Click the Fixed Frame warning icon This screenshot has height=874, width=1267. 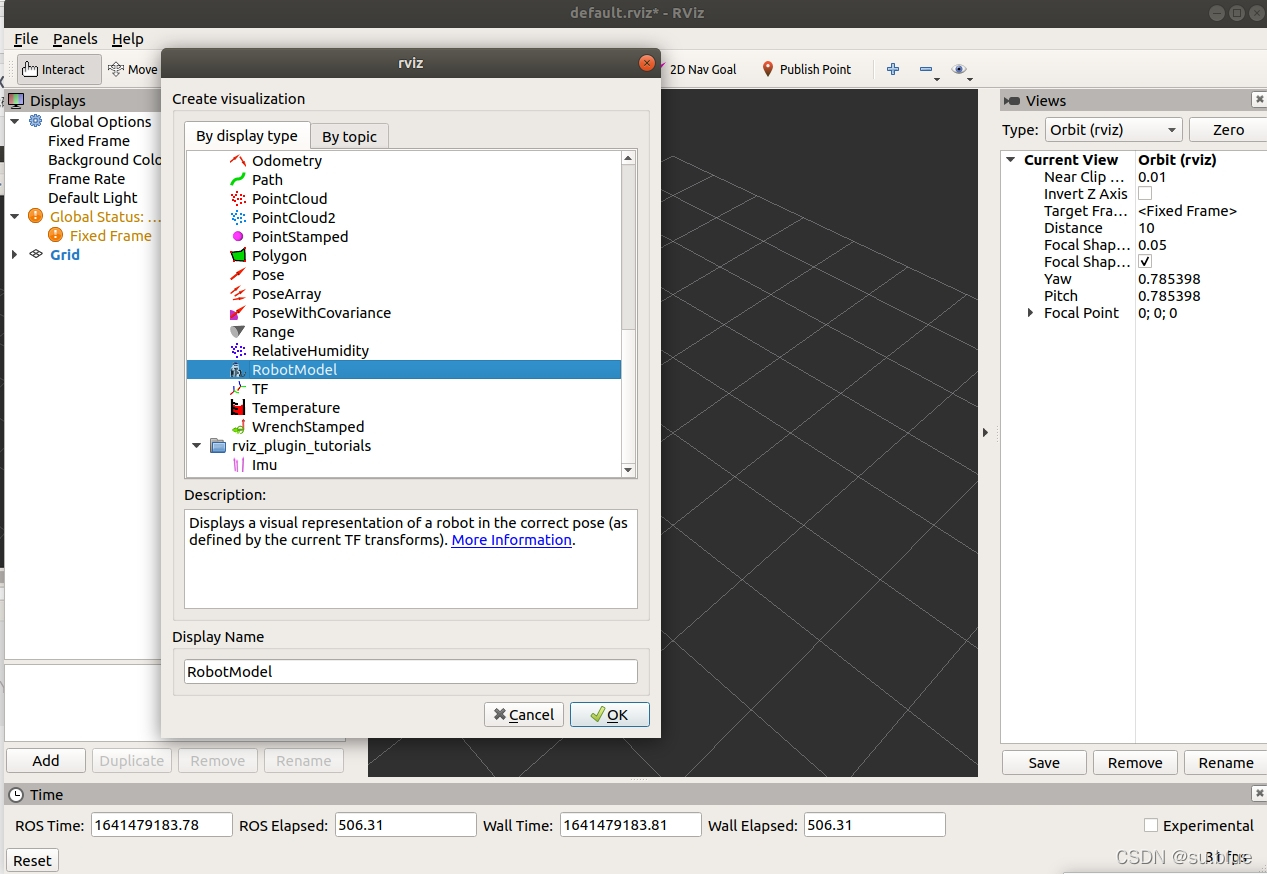pyautogui.click(x=56, y=235)
